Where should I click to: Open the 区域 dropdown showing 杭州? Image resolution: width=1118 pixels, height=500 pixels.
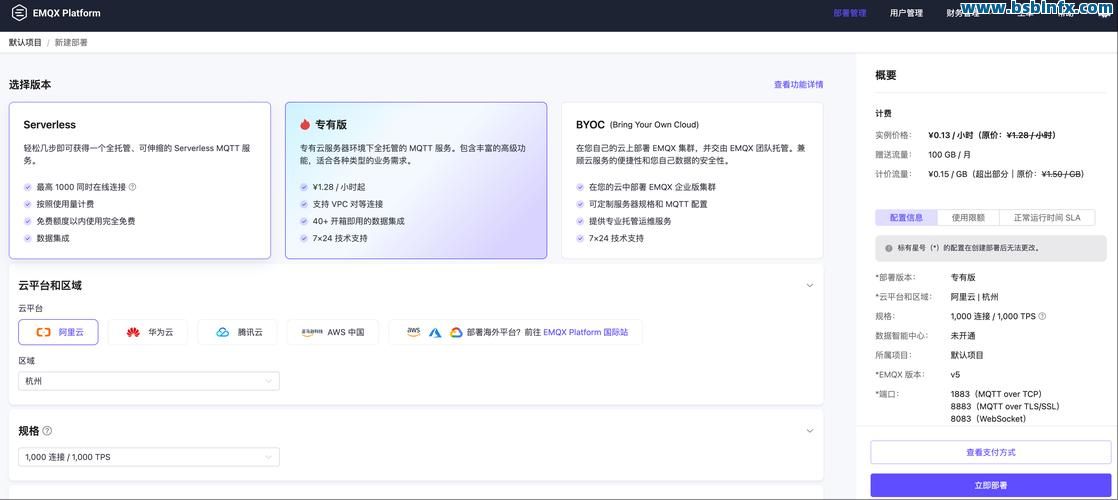(x=149, y=381)
